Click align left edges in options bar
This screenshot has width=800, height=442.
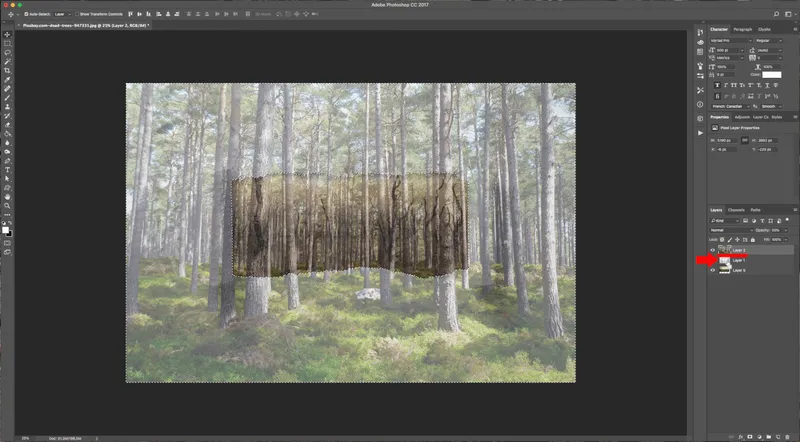click(x=159, y=14)
